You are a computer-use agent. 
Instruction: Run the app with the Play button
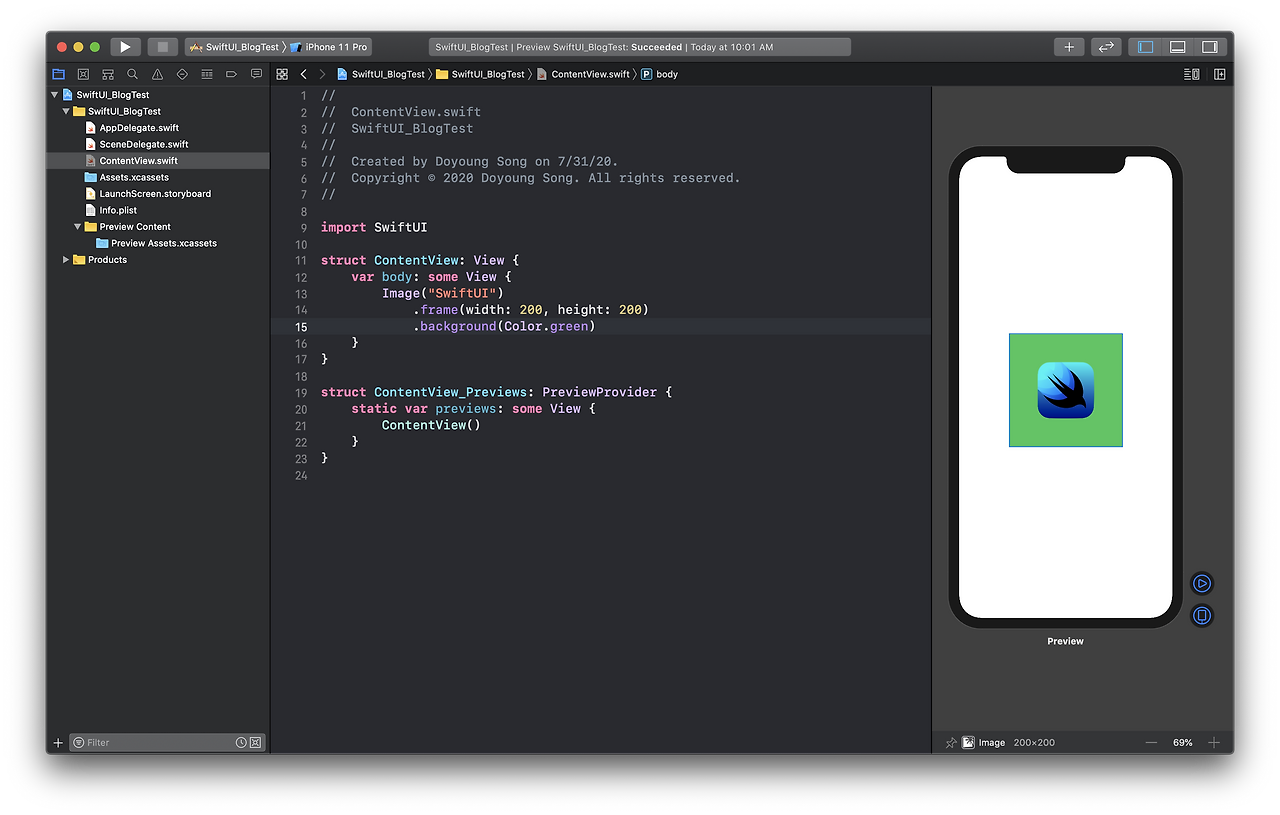125,47
